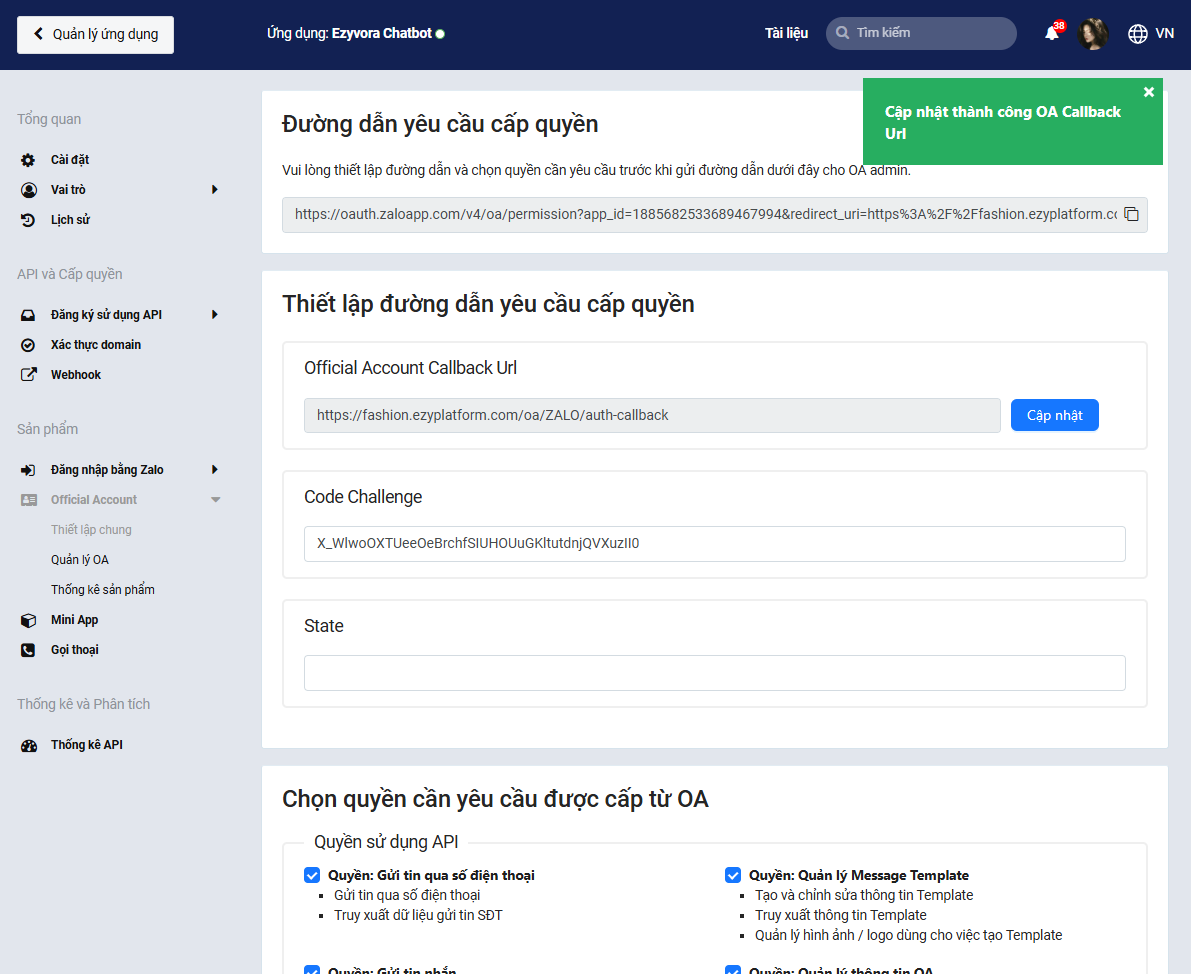Switch language via the VN label
1191x974 pixels.
[x=1164, y=33]
